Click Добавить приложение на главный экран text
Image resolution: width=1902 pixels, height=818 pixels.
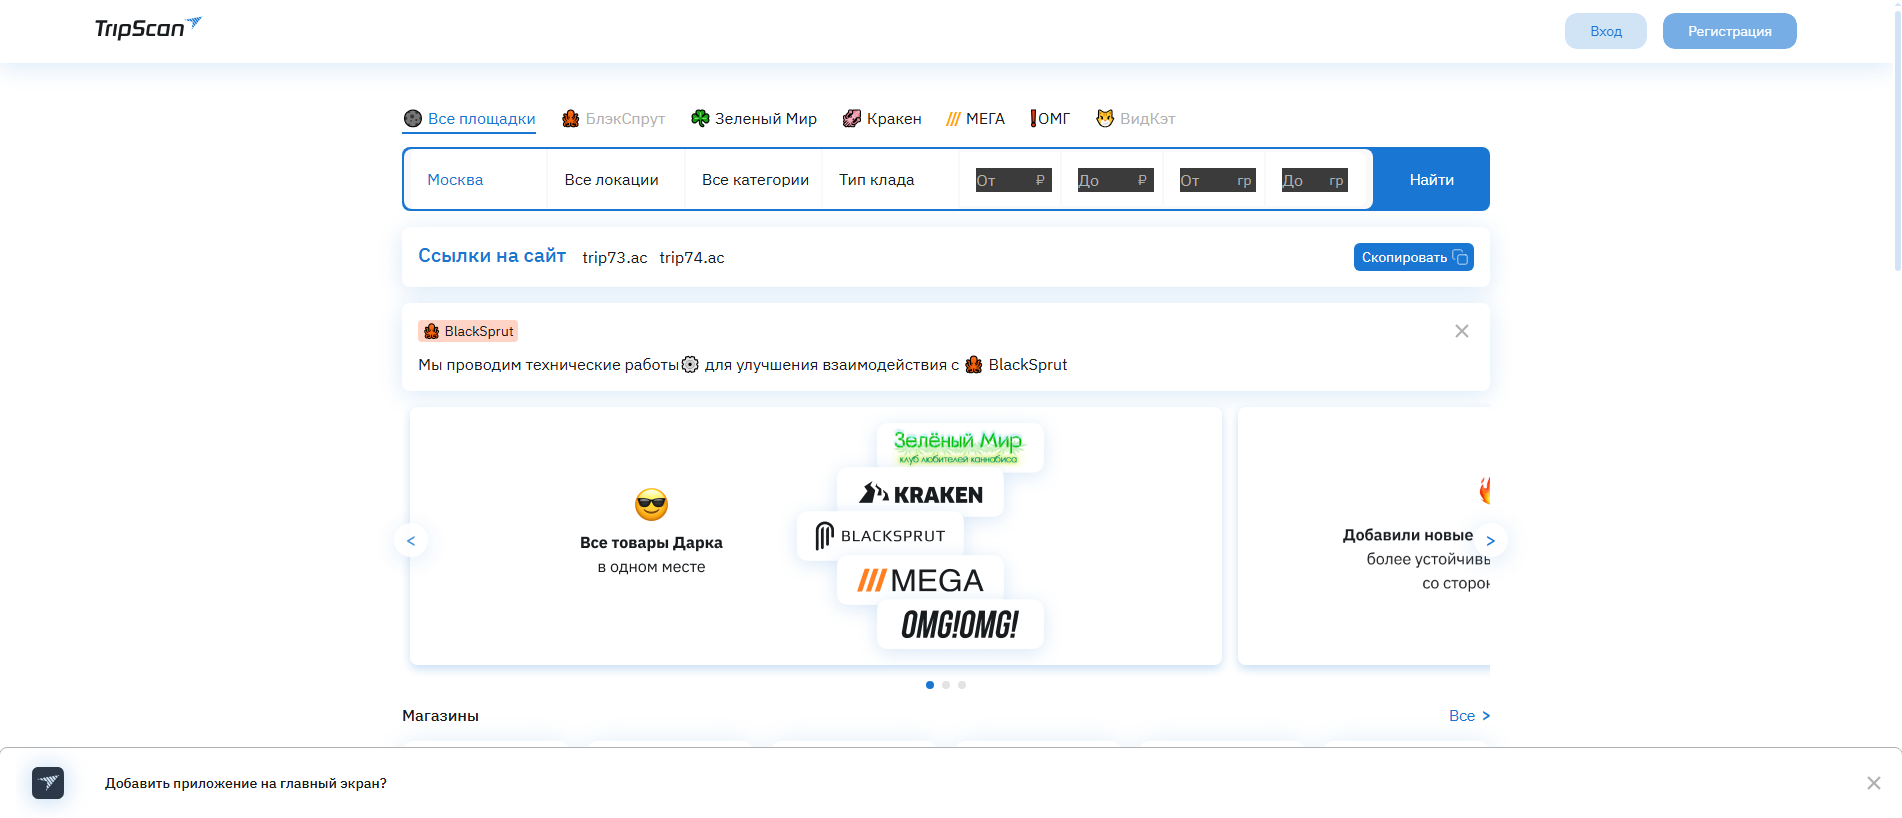tap(246, 783)
